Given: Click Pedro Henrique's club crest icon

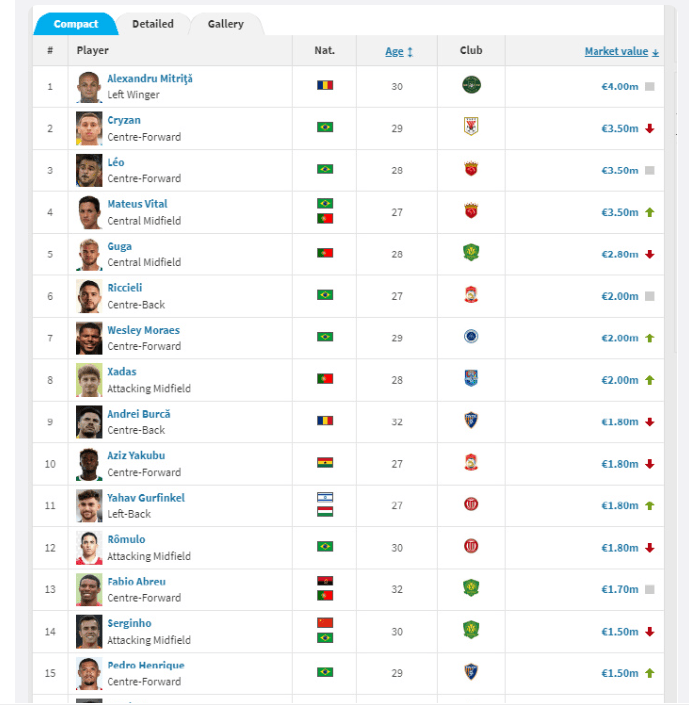Looking at the screenshot, I should [471, 672].
